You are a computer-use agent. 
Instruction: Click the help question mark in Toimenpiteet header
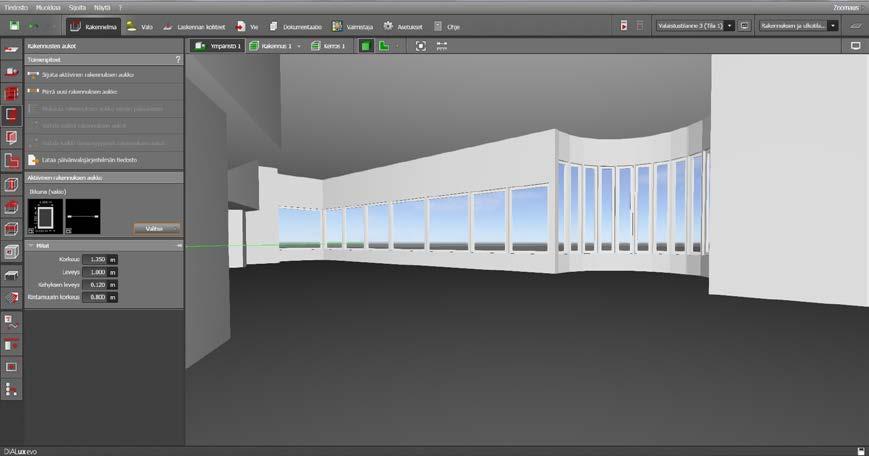(x=178, y=59)
